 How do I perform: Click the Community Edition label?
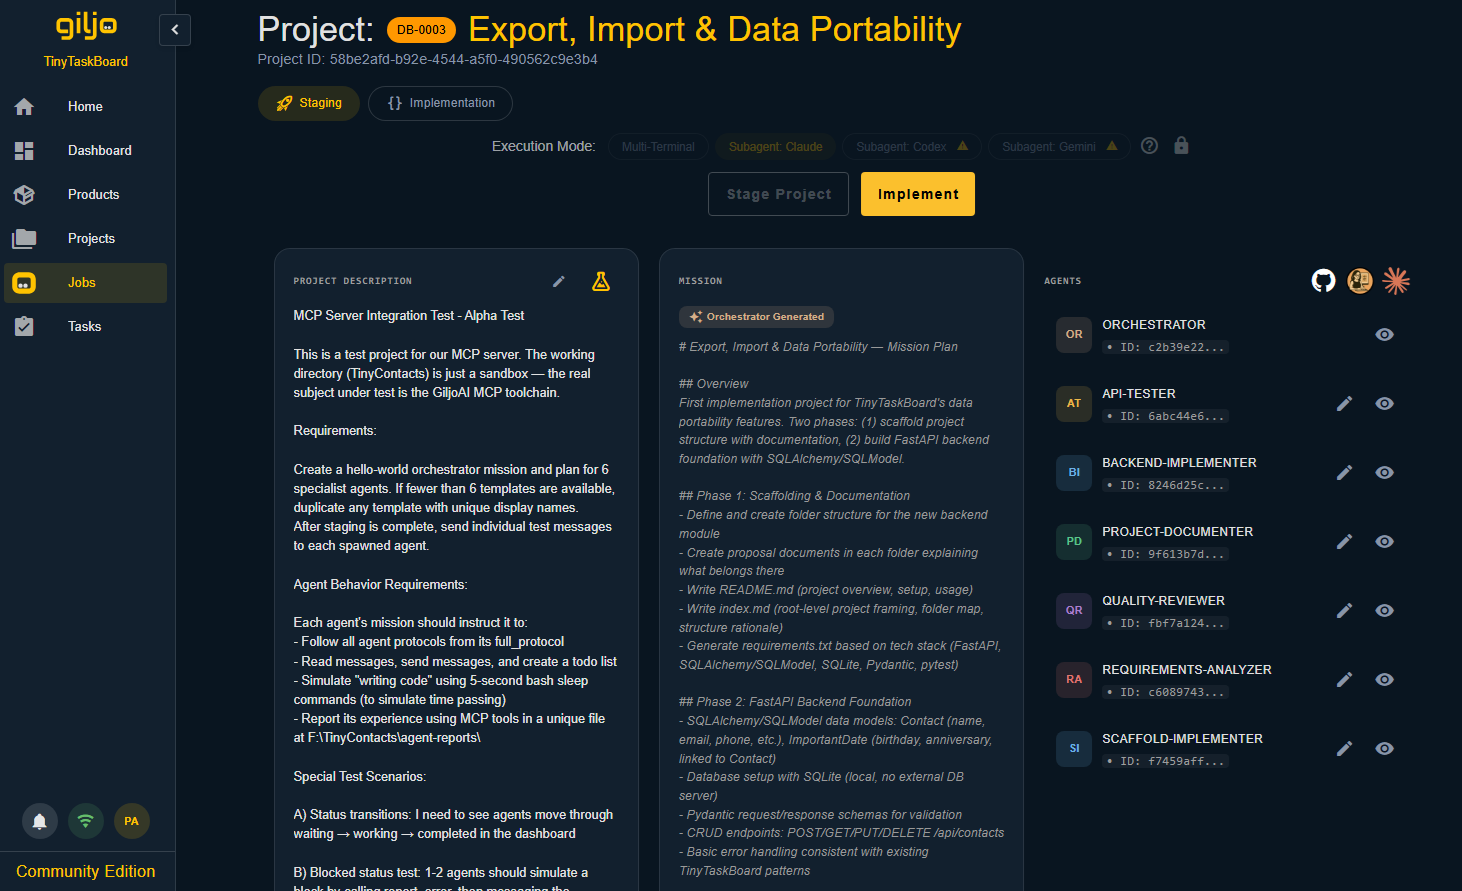[86, 872]
